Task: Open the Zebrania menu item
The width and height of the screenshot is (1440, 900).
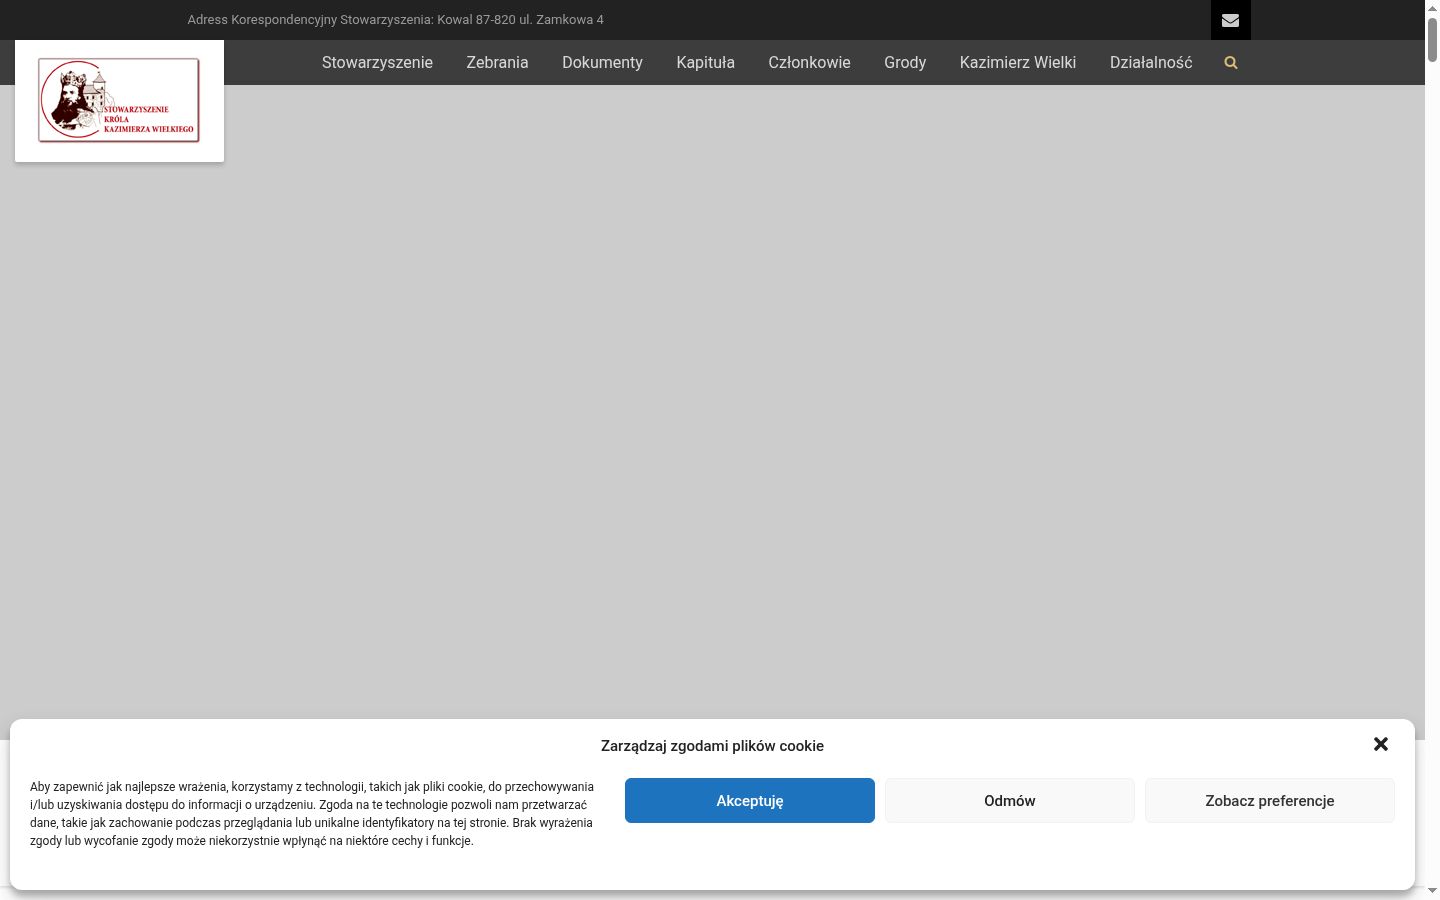Action: [497, 62]
